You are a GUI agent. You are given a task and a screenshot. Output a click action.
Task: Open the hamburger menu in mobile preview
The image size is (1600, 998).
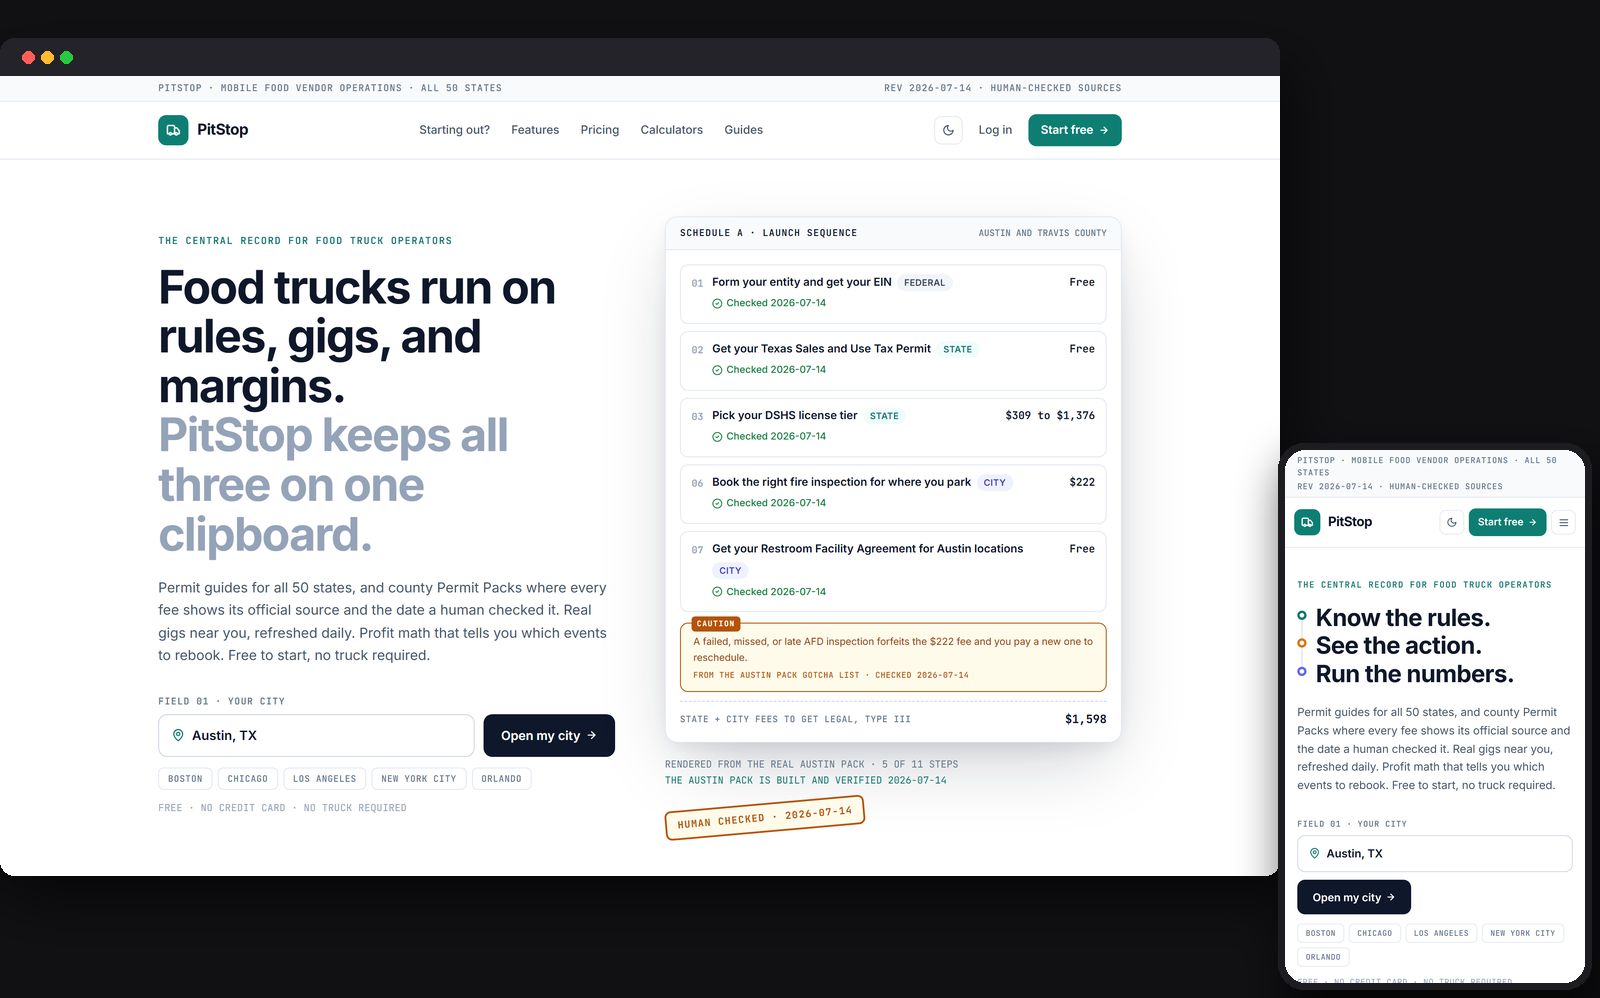[x=1564, y=522]
